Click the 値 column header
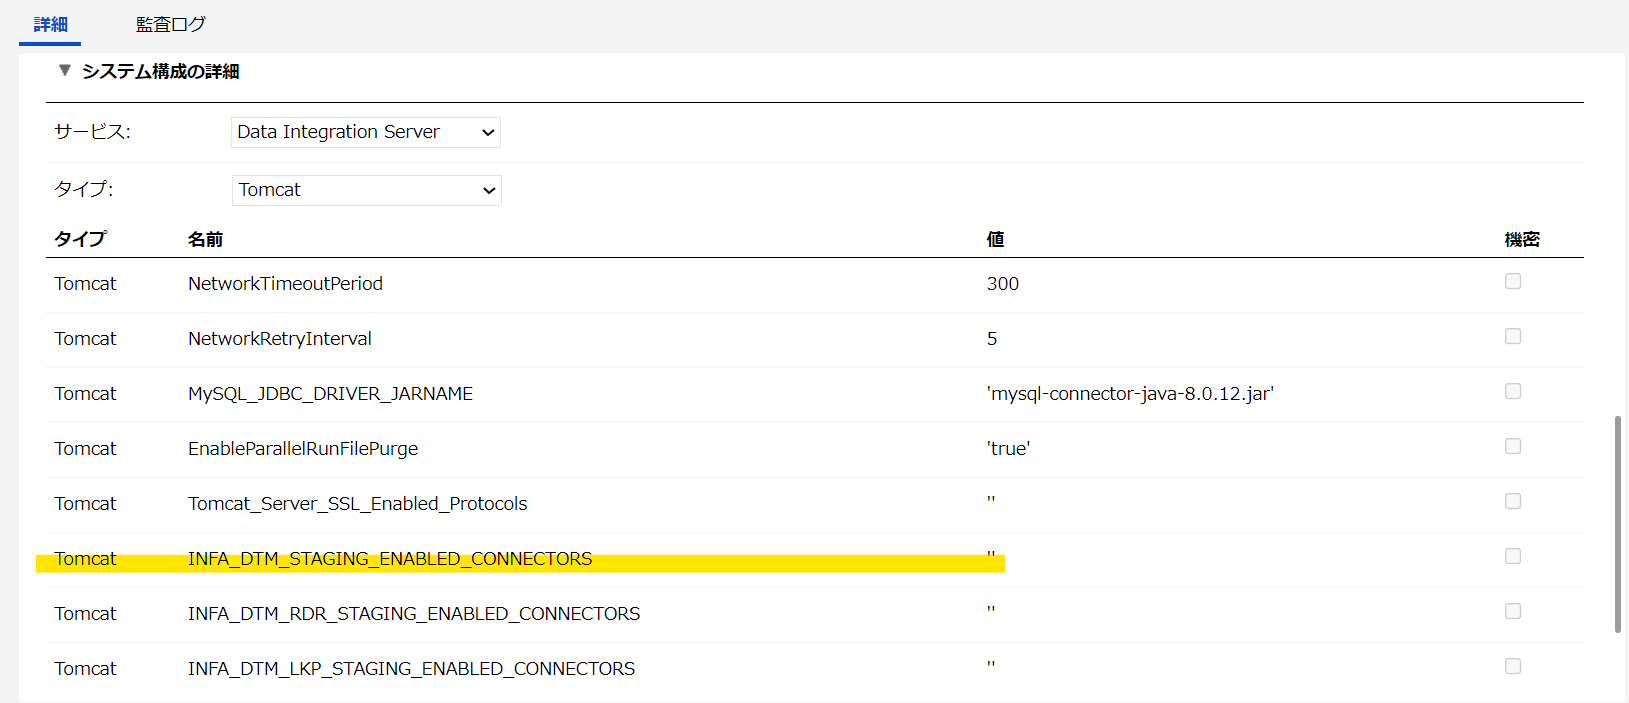Image resolution: width=1629 pixels, height=703 pixels. pyautogui.click(x=995, y=239)
